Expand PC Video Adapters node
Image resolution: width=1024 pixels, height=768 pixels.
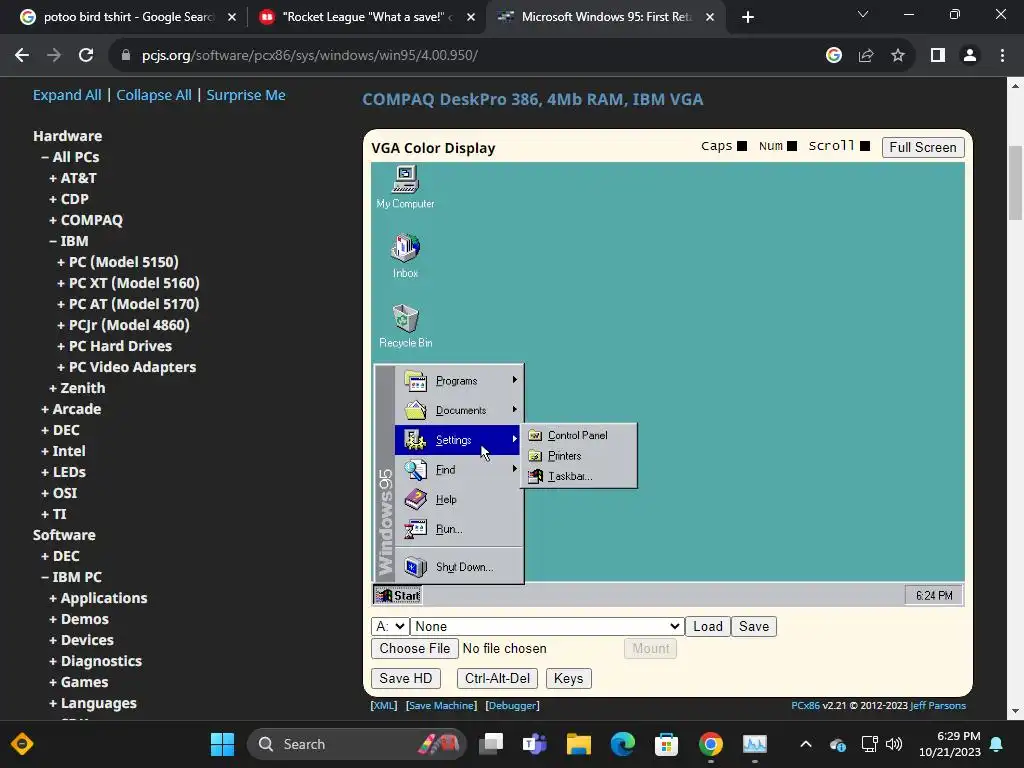pyautogui.click(x=127, y=367)
